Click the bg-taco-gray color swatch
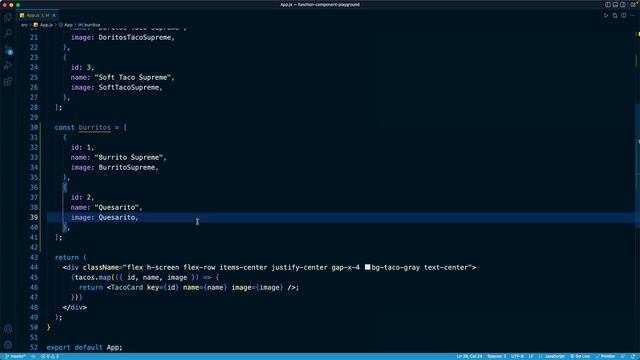Viewport: 640px width, 360px height. coord(367,267)
